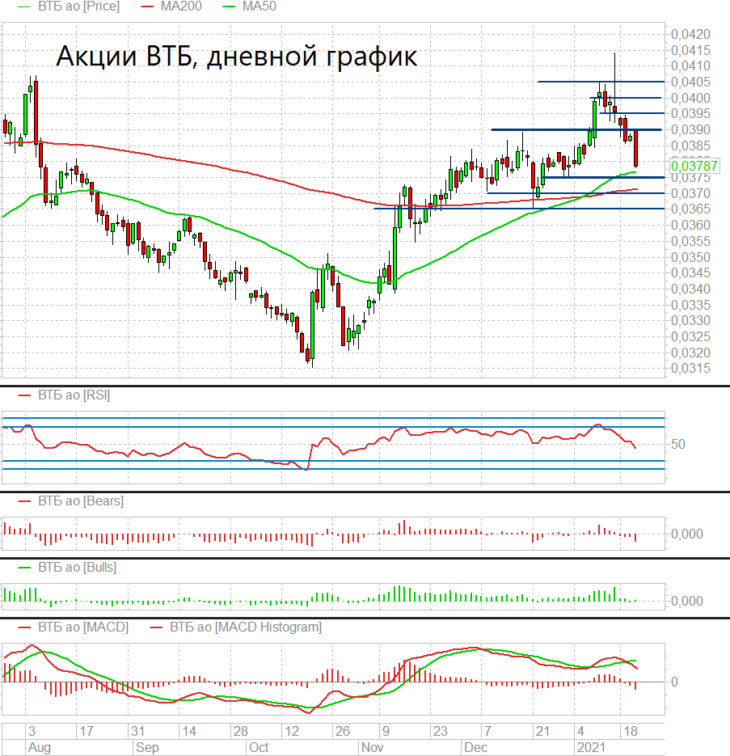Click the date label 26 on the time axis
The height and width of the screenshot is (756, 730).
point(342,731)
